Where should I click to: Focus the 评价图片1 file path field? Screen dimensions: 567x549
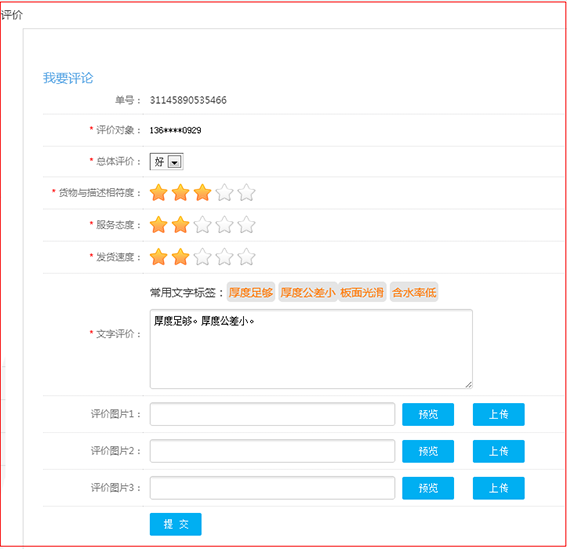[272, 414]
